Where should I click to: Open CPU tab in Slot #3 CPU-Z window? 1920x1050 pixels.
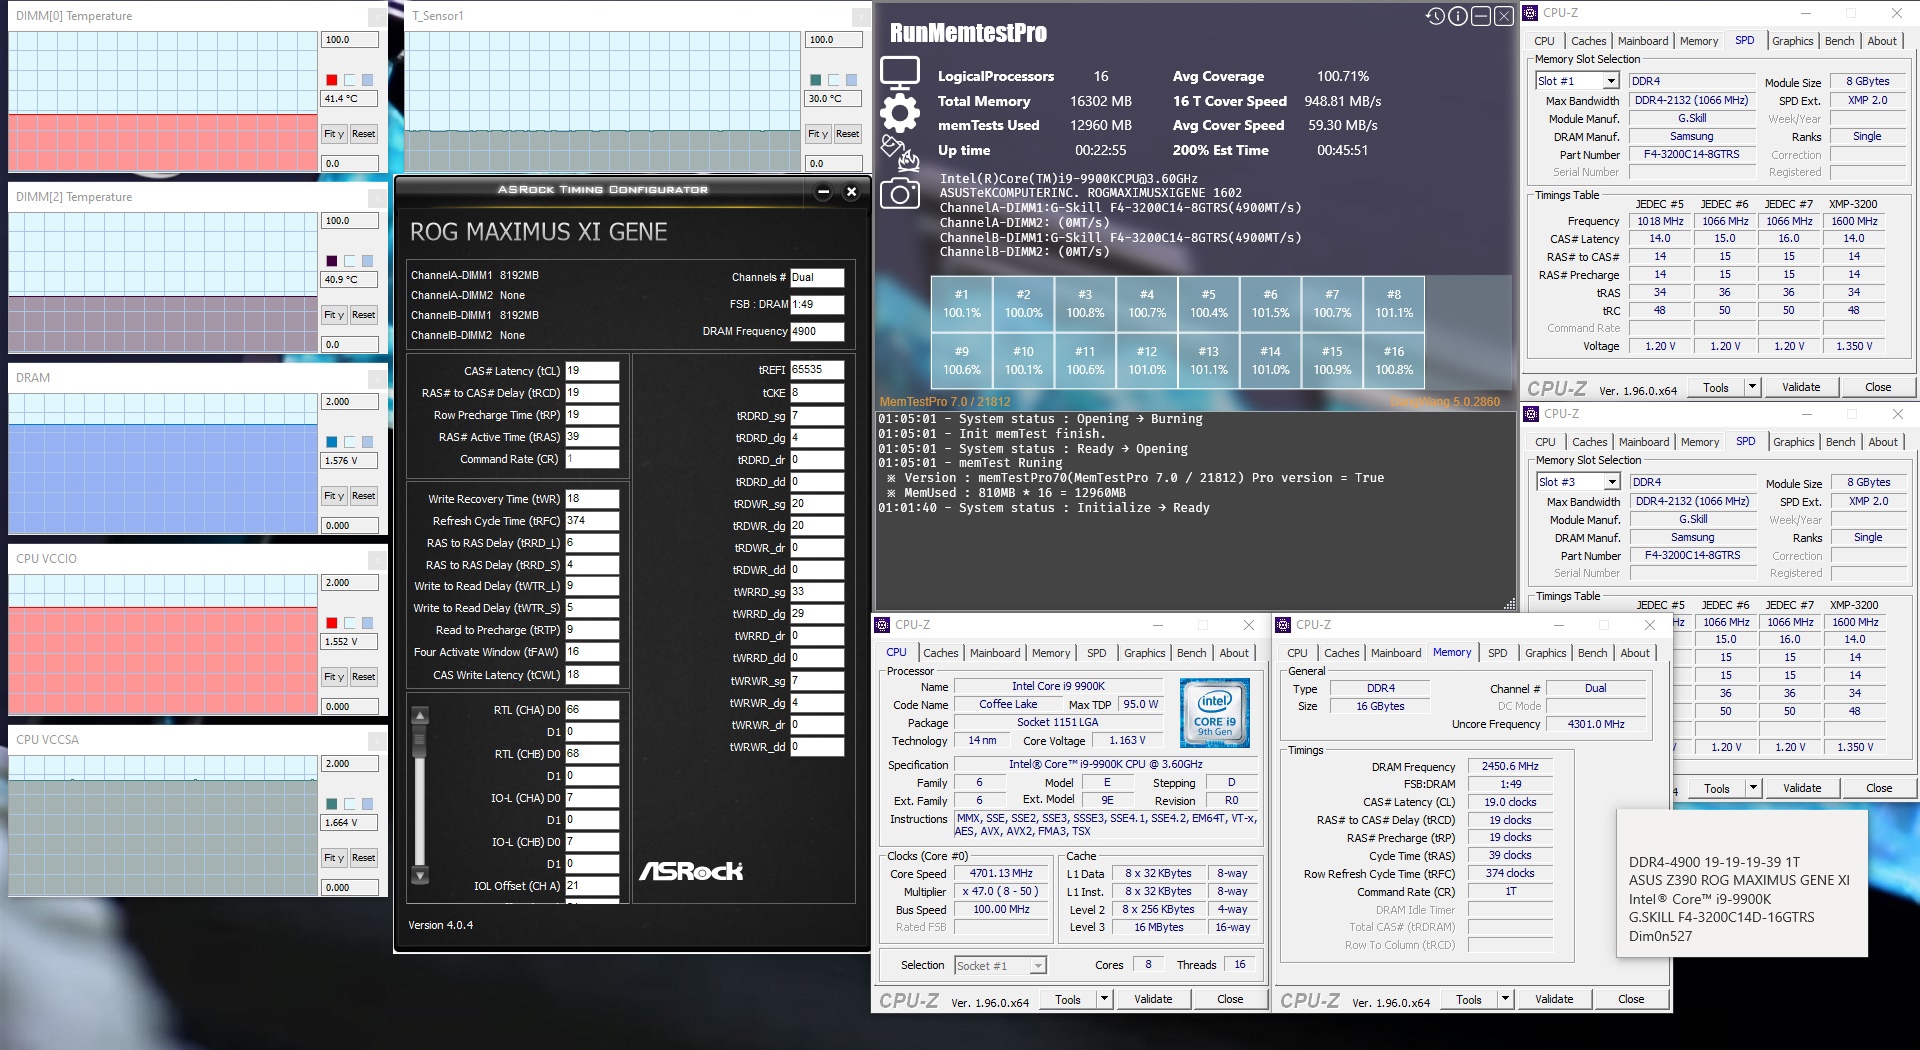point(1545,442)
